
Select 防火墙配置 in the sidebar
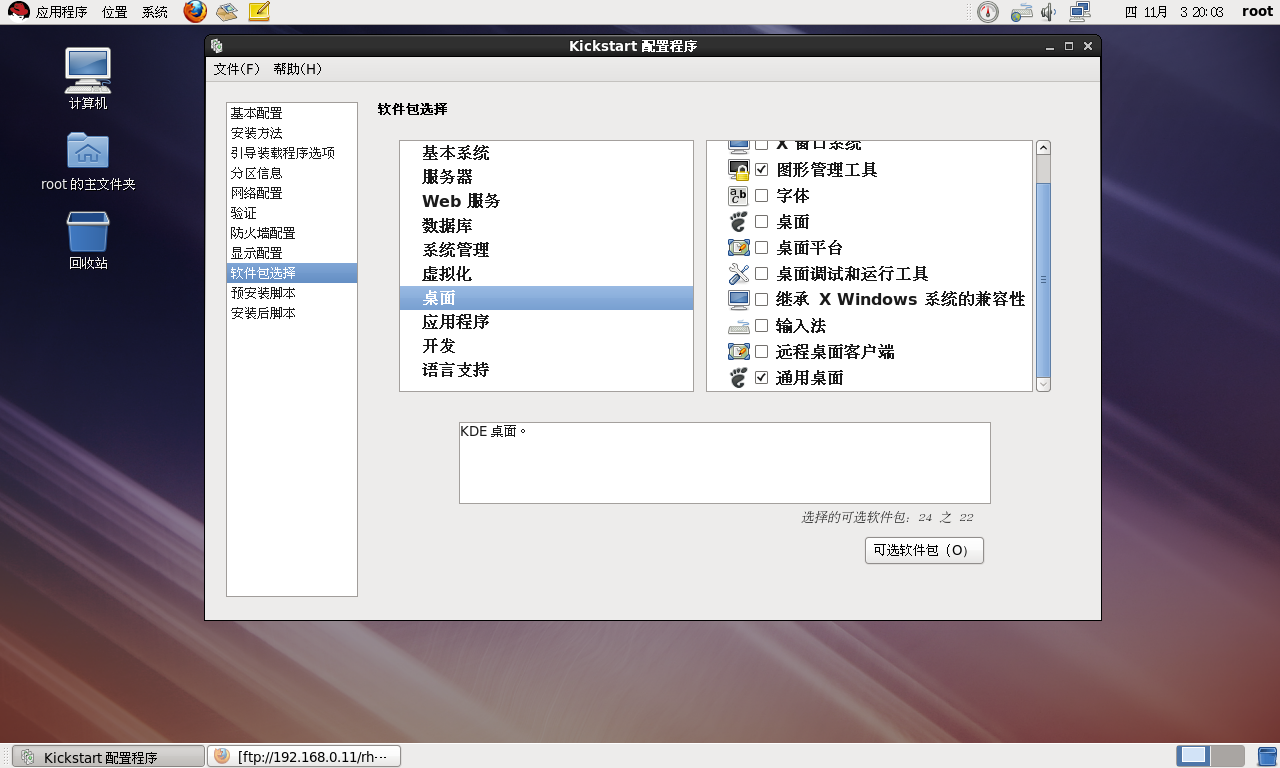coord(292,233)
